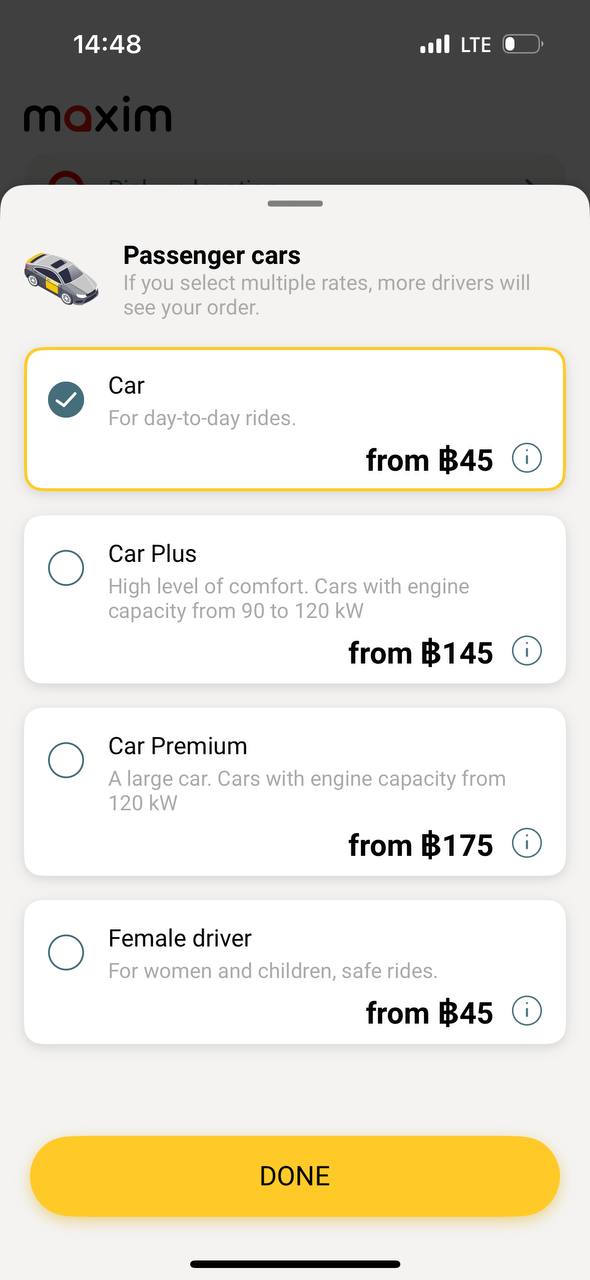This screenshot has height=1280, width=590.
Task: Tap the iOS home indicator bar
Action: (x=295, y=1264)
